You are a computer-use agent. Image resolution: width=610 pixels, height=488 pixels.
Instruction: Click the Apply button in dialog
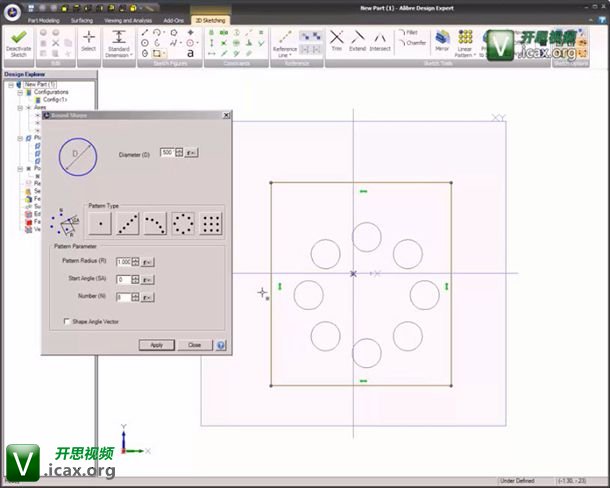click(x=157, y=345)
